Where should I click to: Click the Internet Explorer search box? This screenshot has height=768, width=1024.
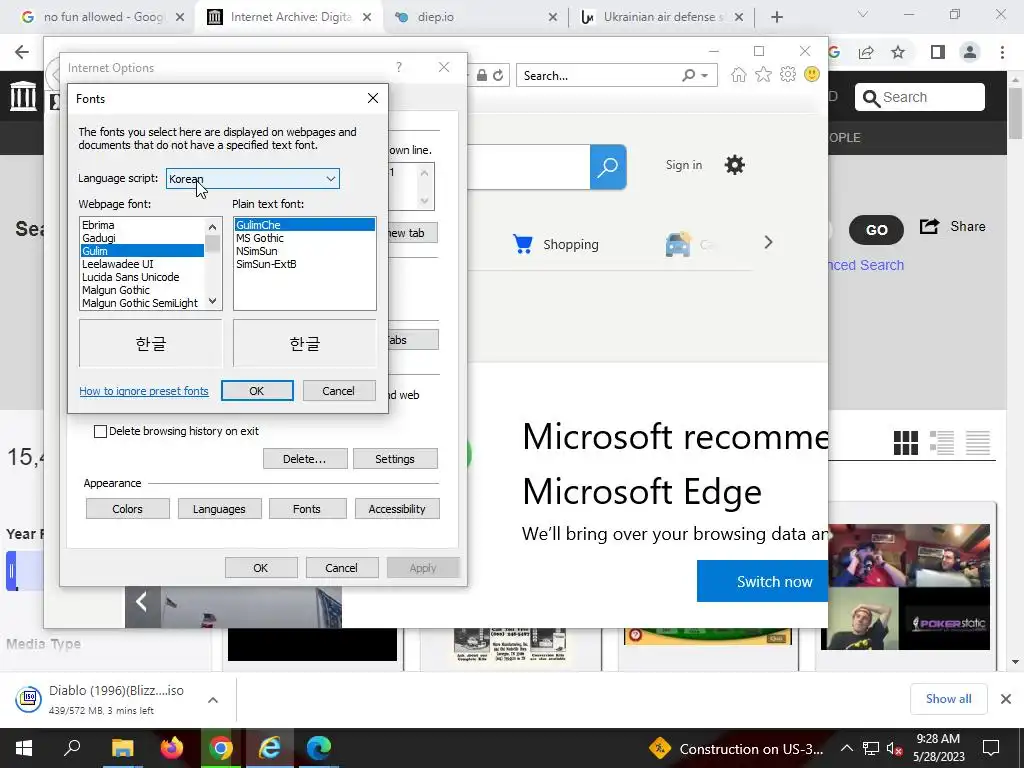click(598, 75)
